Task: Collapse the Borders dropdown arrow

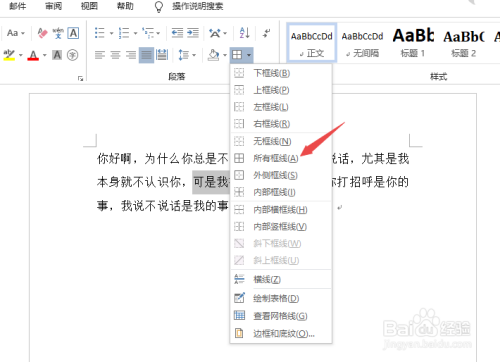Action: point(249,55)
